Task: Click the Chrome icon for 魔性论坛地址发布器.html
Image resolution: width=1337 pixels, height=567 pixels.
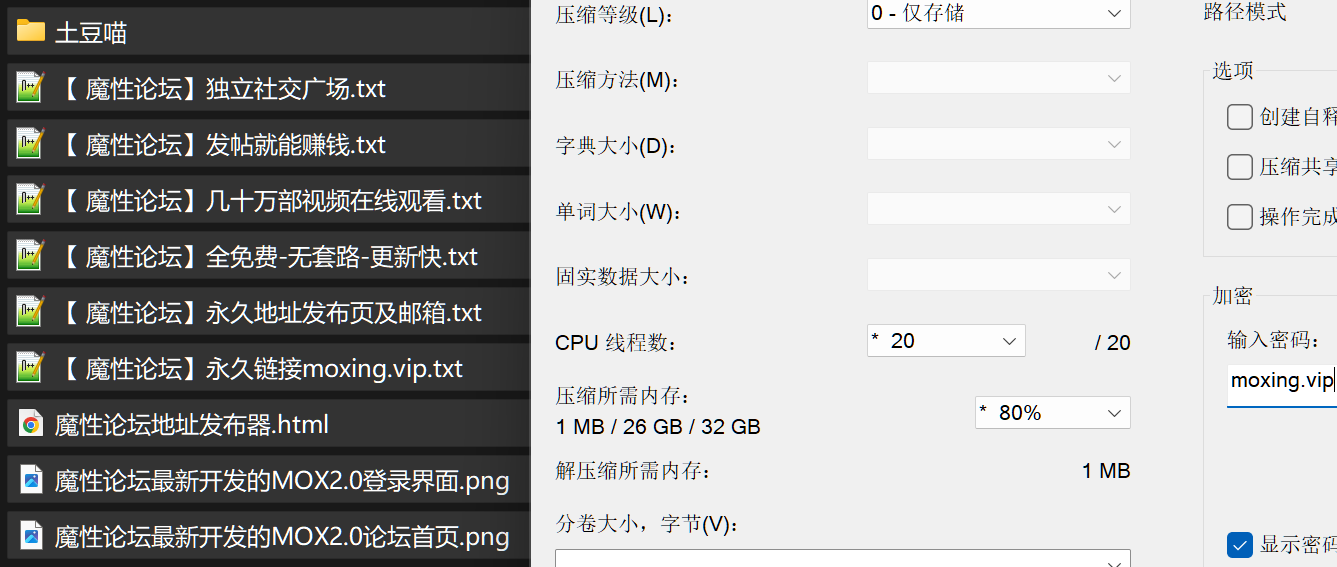Action: pyautogui.click(x=31, y=424)
